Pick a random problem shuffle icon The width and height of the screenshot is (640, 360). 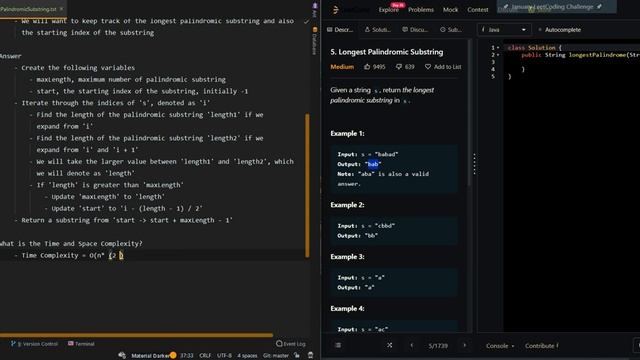(x=390, y=345)
